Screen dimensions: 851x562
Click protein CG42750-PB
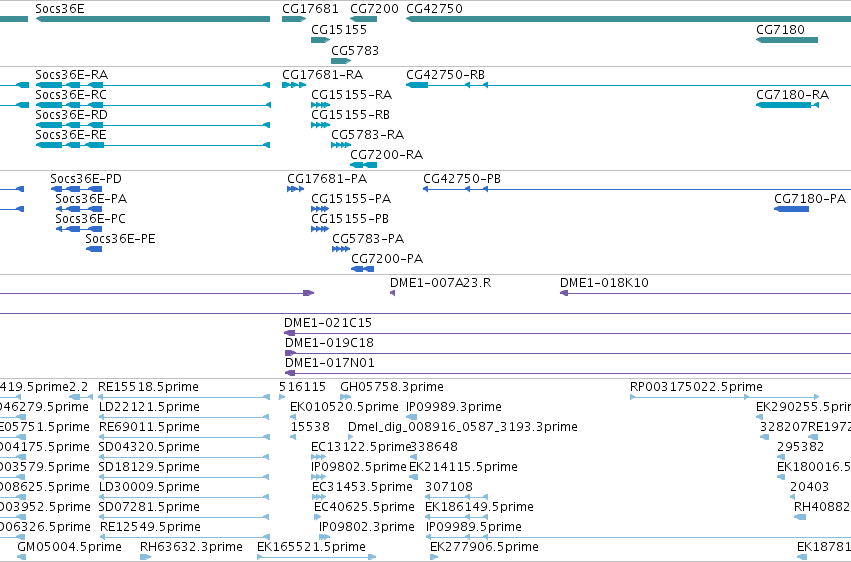point(637,189)
